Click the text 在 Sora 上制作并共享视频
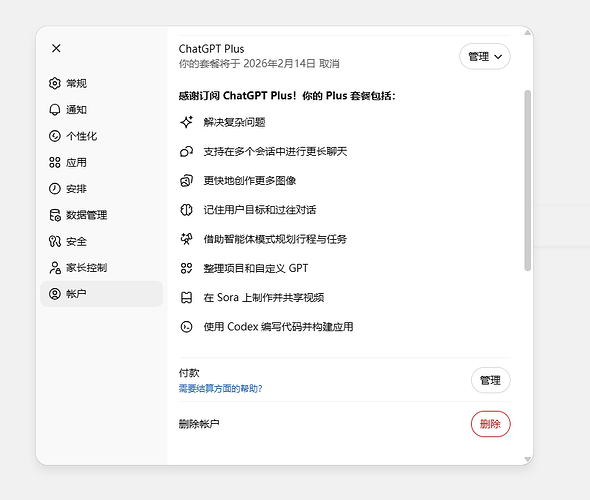 coord(264,298)
